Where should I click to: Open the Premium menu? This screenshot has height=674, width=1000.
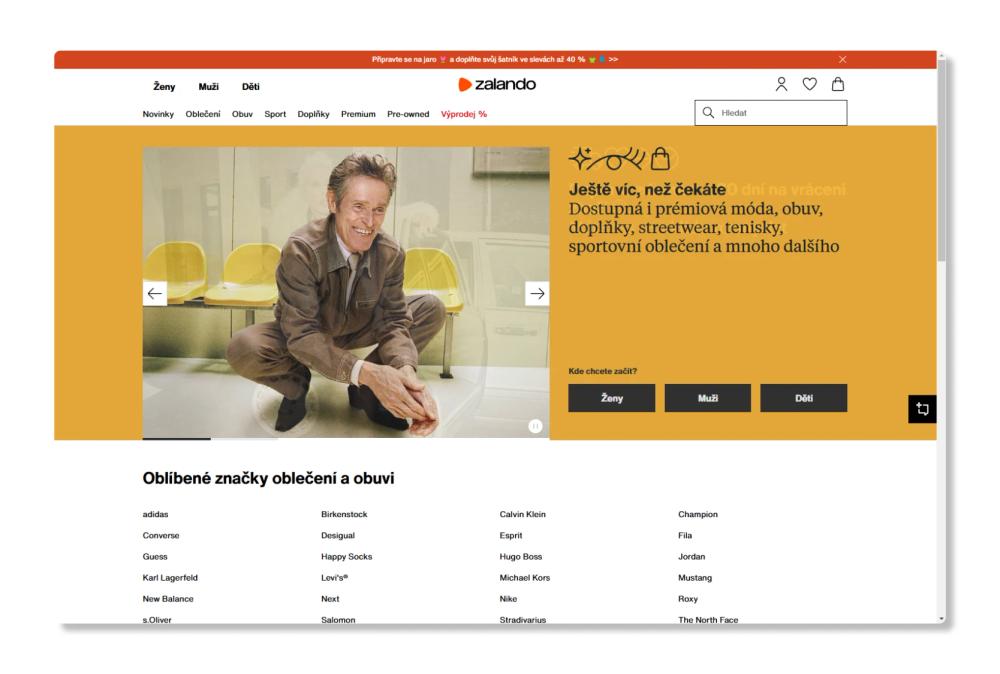click(x=358, y=114)
